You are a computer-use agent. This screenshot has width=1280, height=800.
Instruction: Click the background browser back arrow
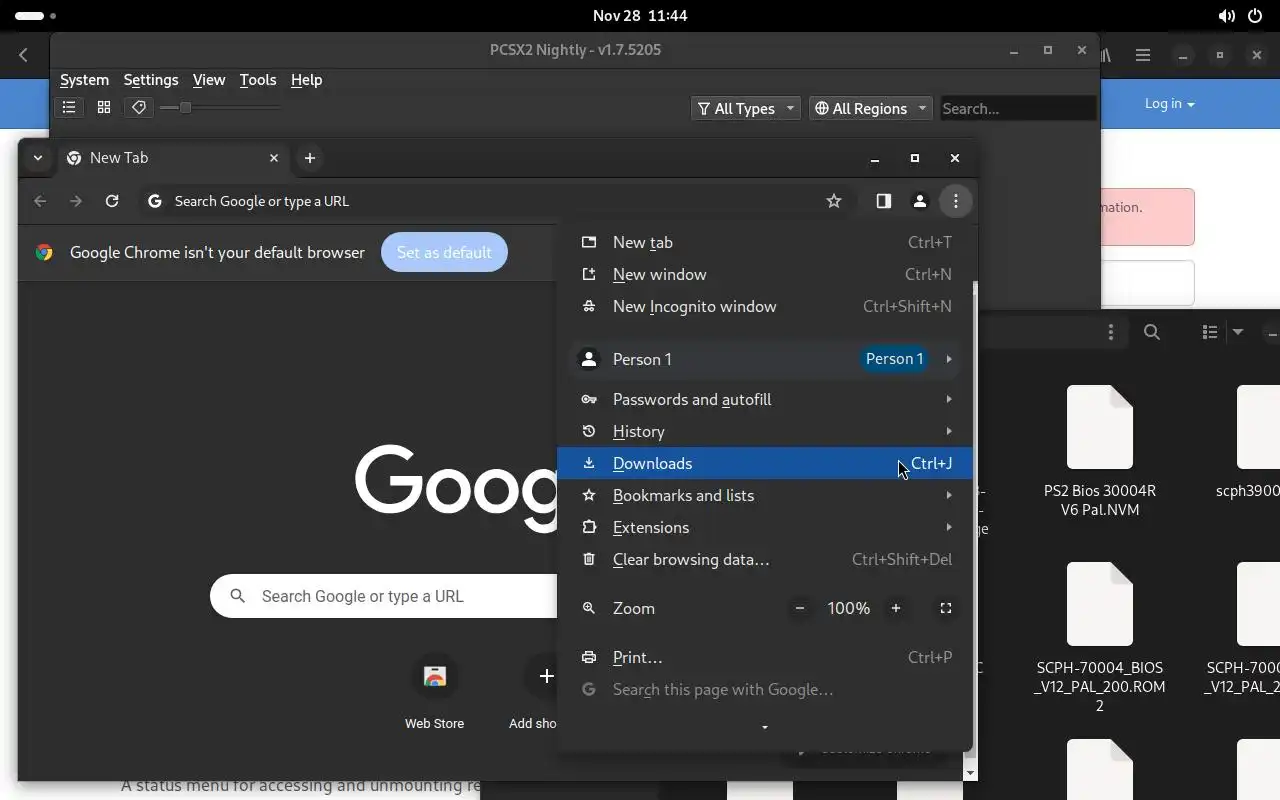coord(24,56)
